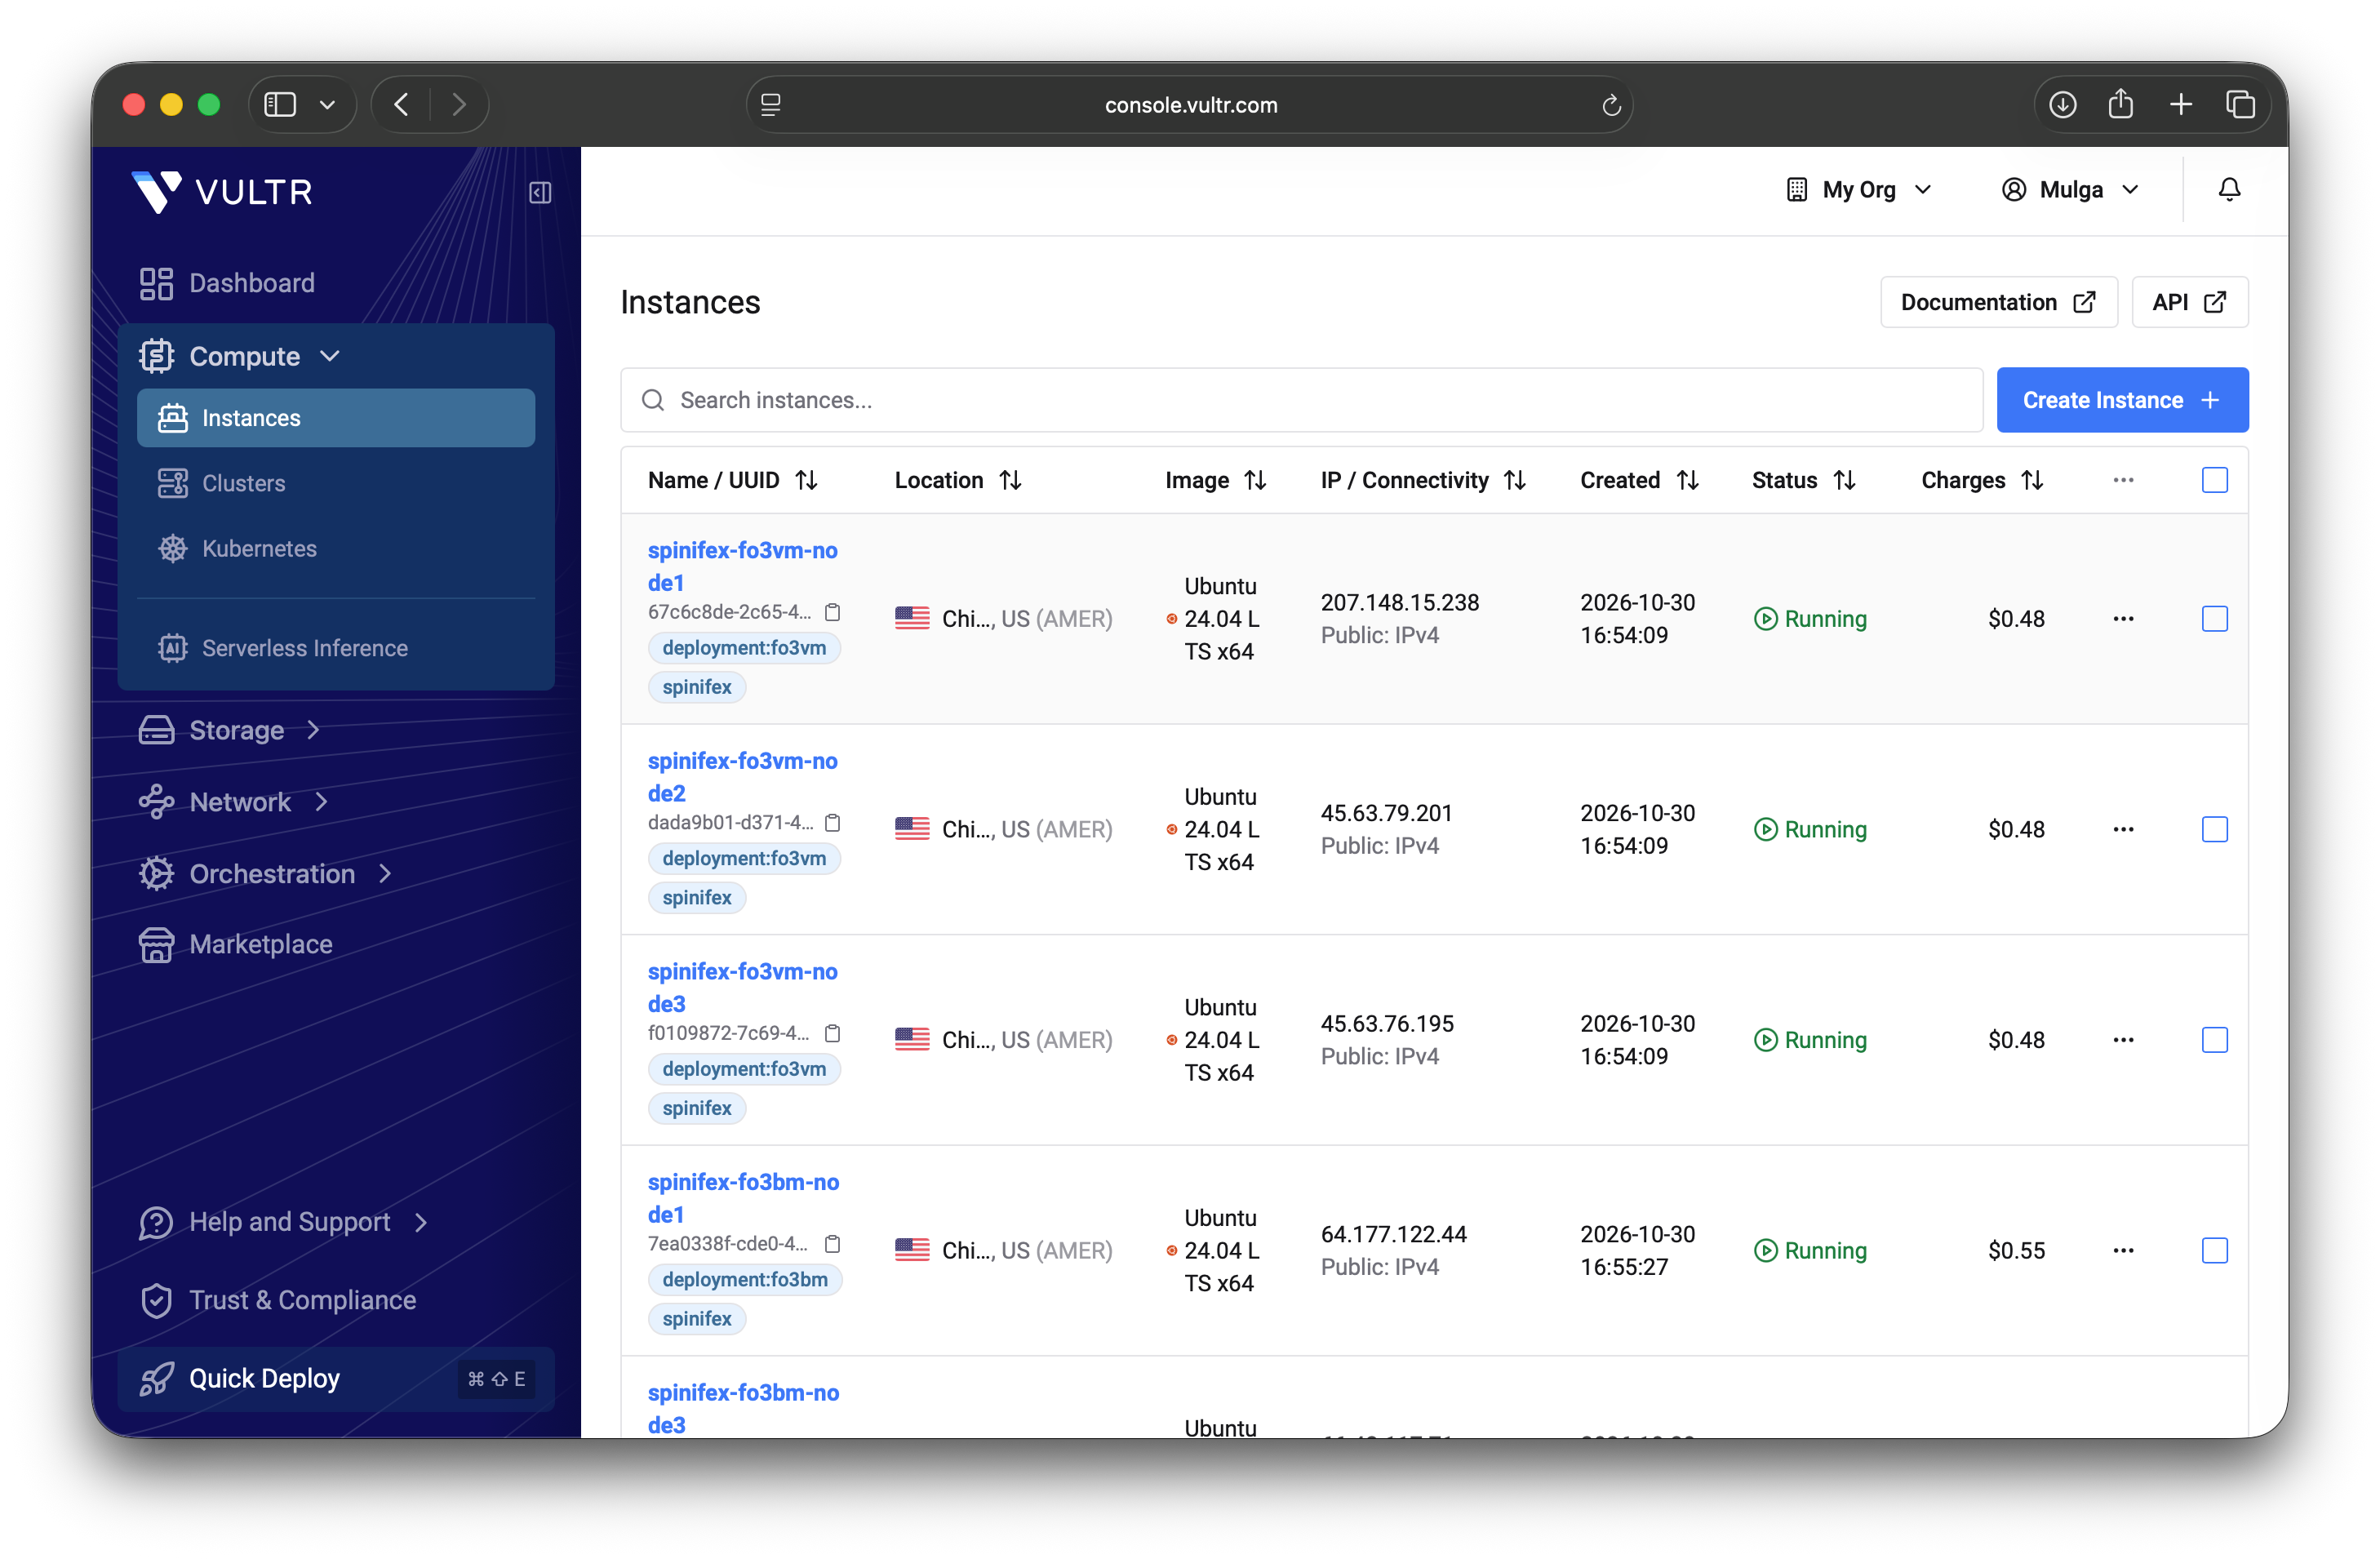2380x1559 pixels.
Task: Tick checkbox for spinifex-fo3bm-node1 row
Action: 2214,1250
